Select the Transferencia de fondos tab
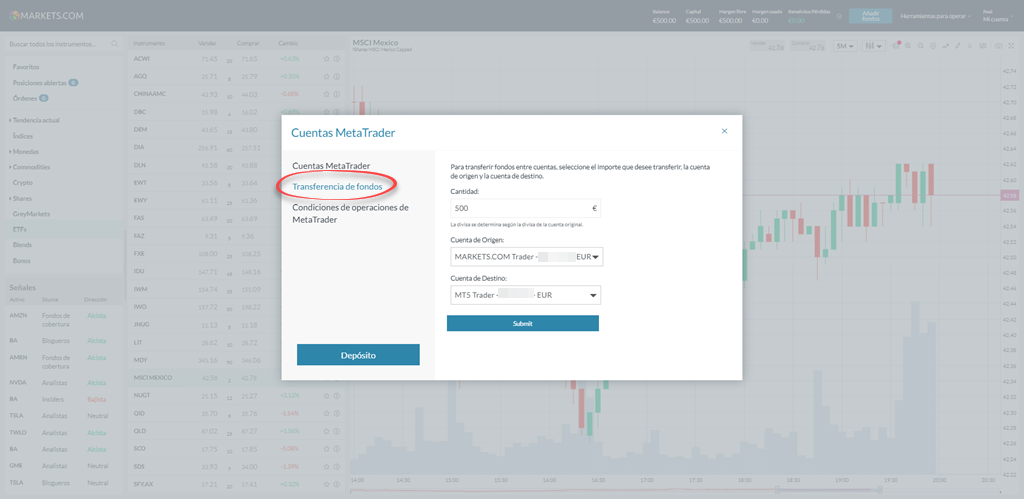Viewport: 1024px width, 500px height. coord(337,187)
